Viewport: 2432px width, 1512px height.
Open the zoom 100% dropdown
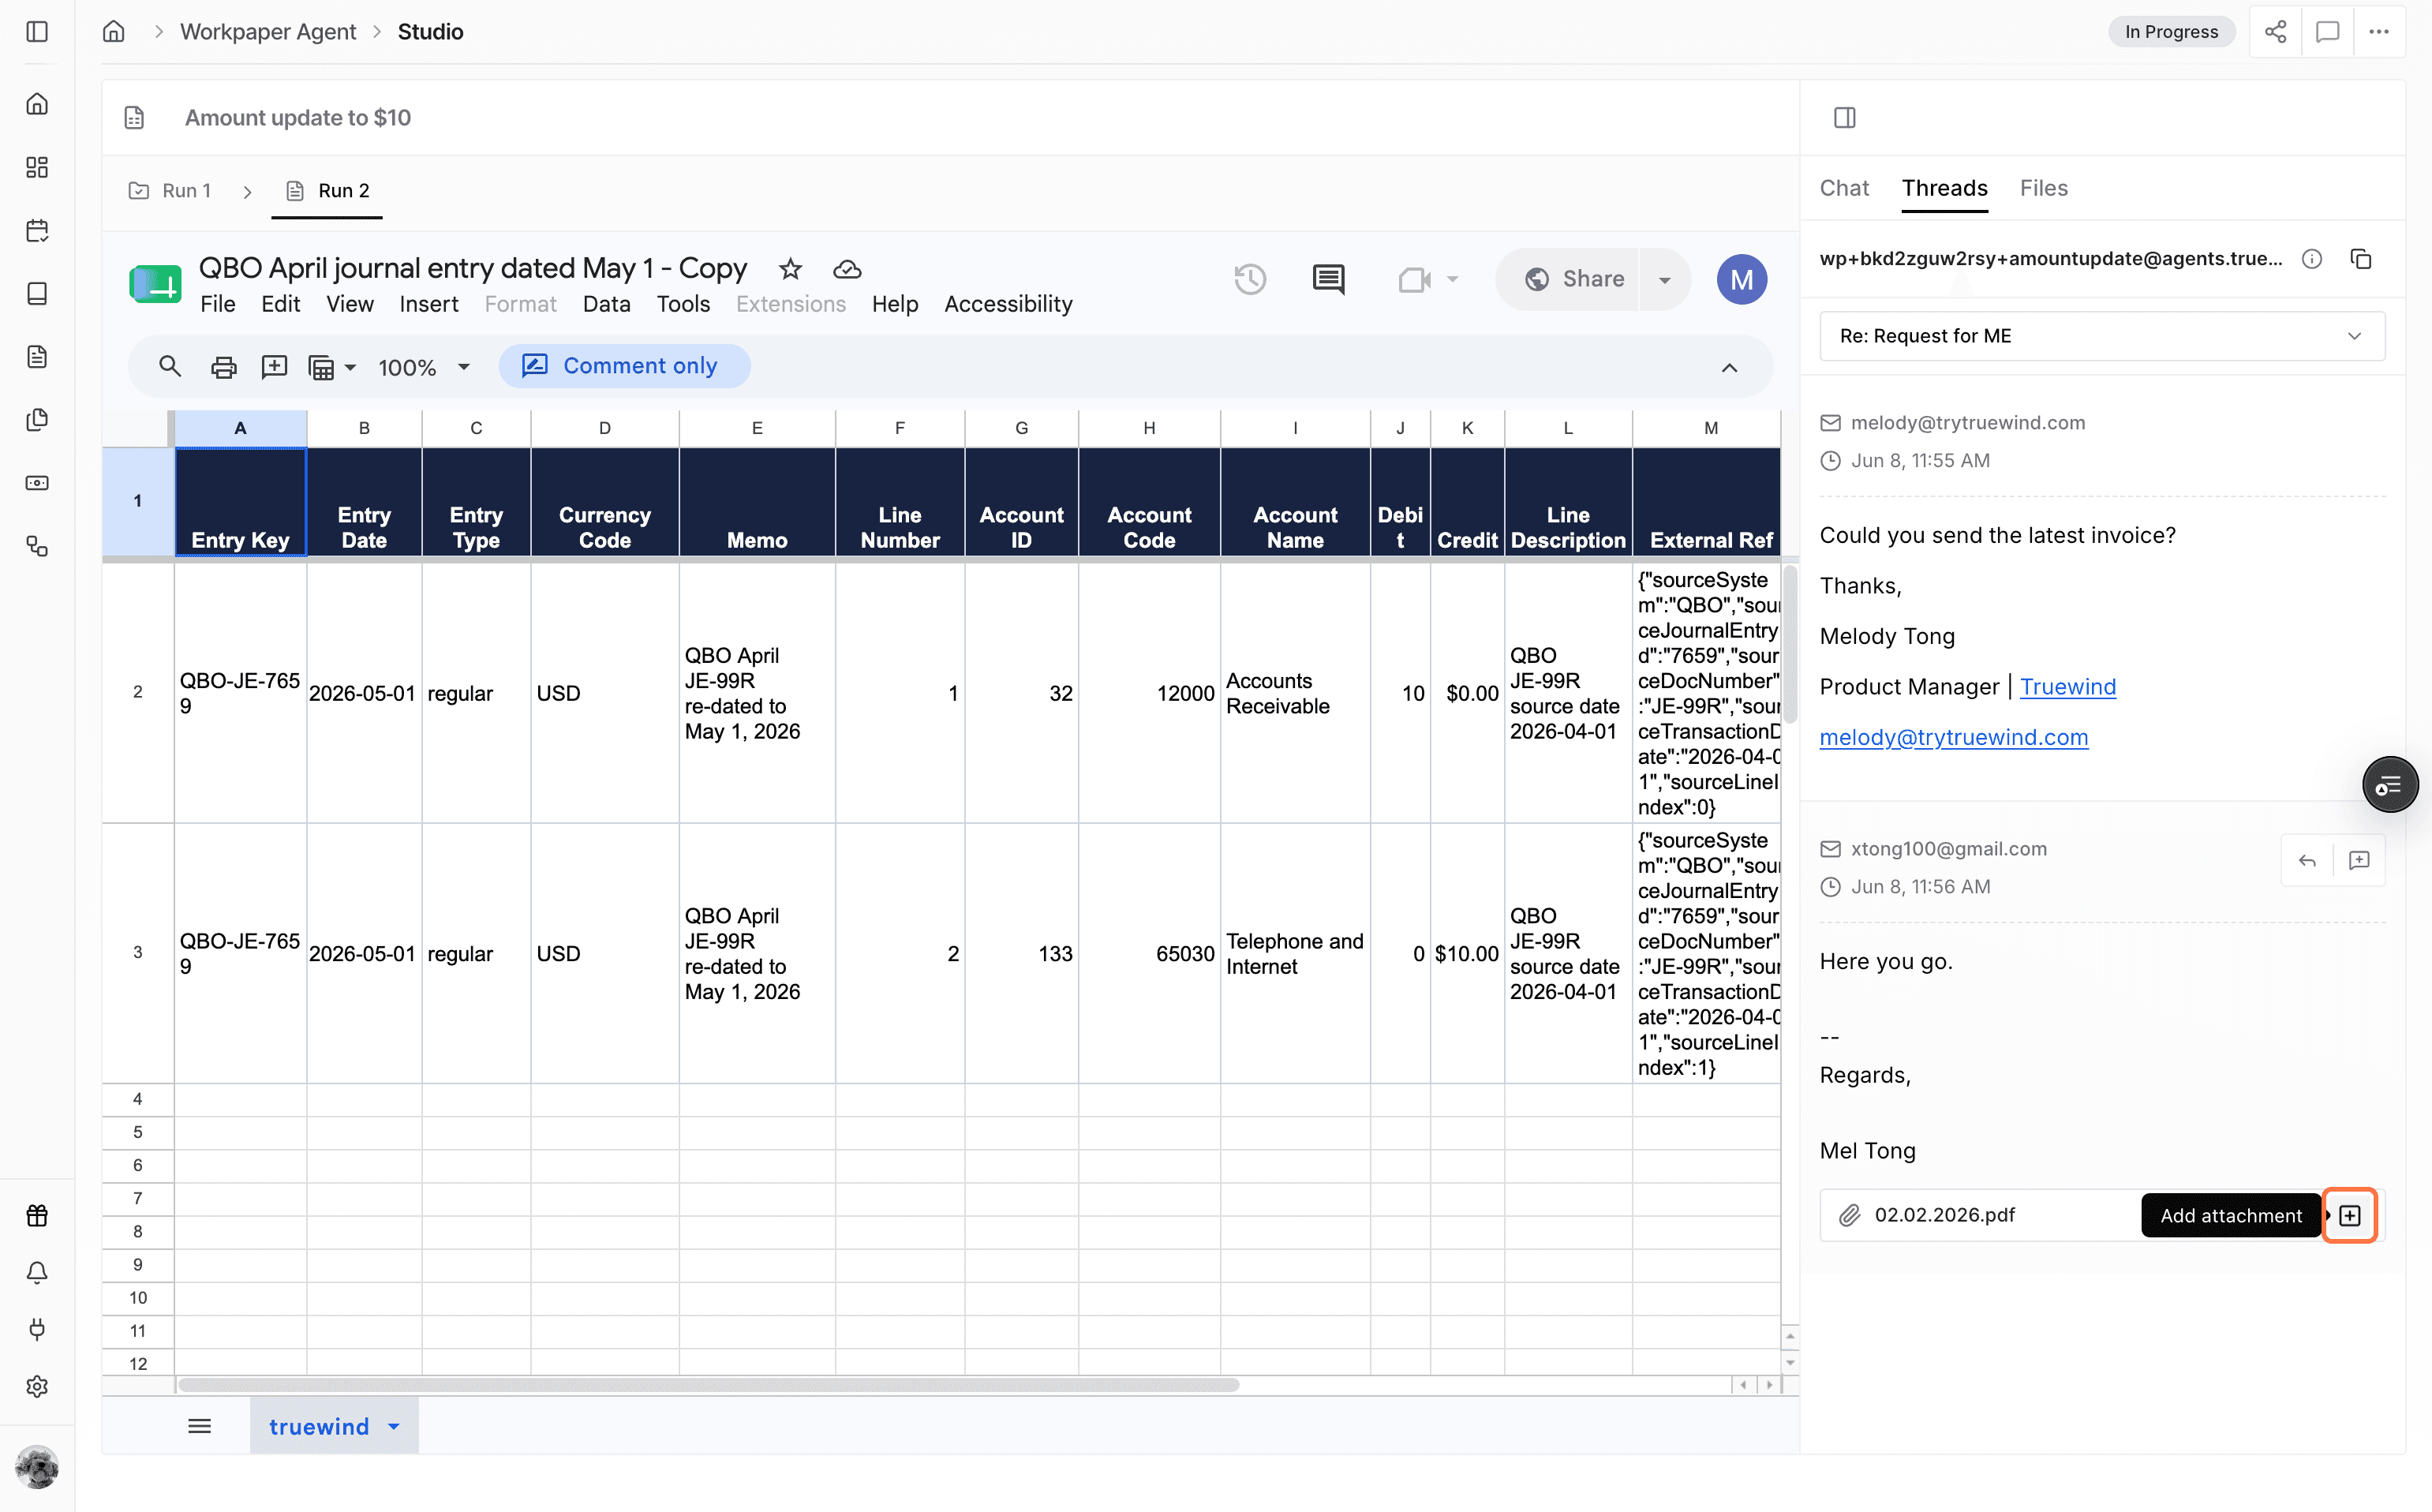point(424,367)
